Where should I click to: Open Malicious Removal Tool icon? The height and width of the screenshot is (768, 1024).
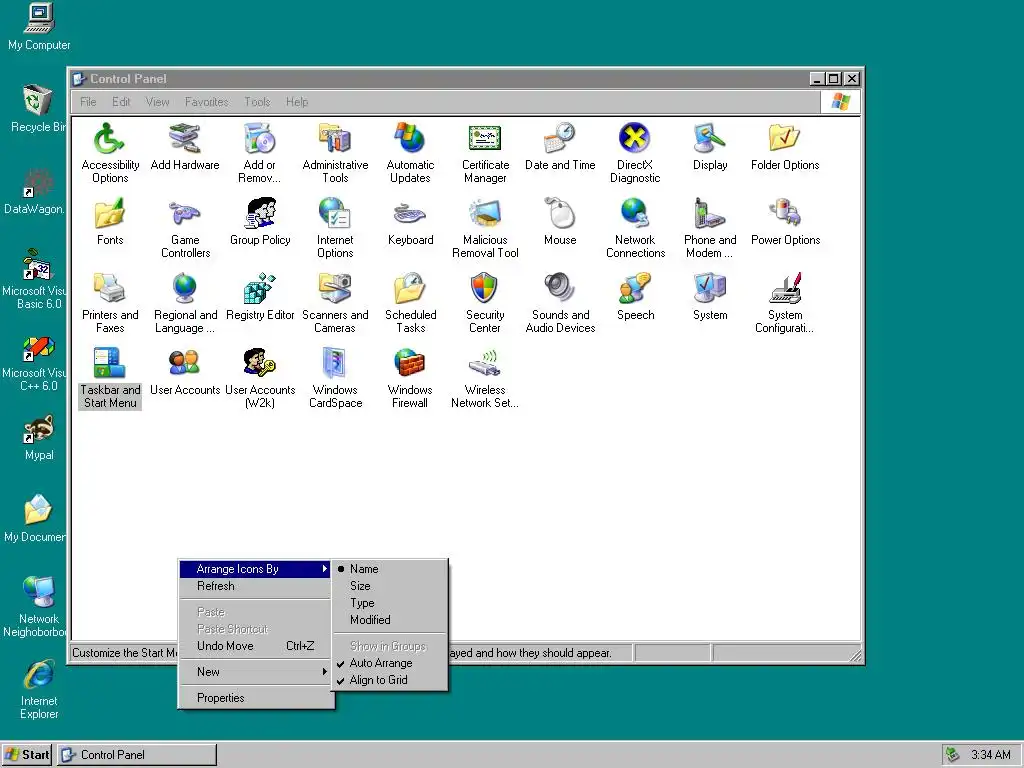485,214
